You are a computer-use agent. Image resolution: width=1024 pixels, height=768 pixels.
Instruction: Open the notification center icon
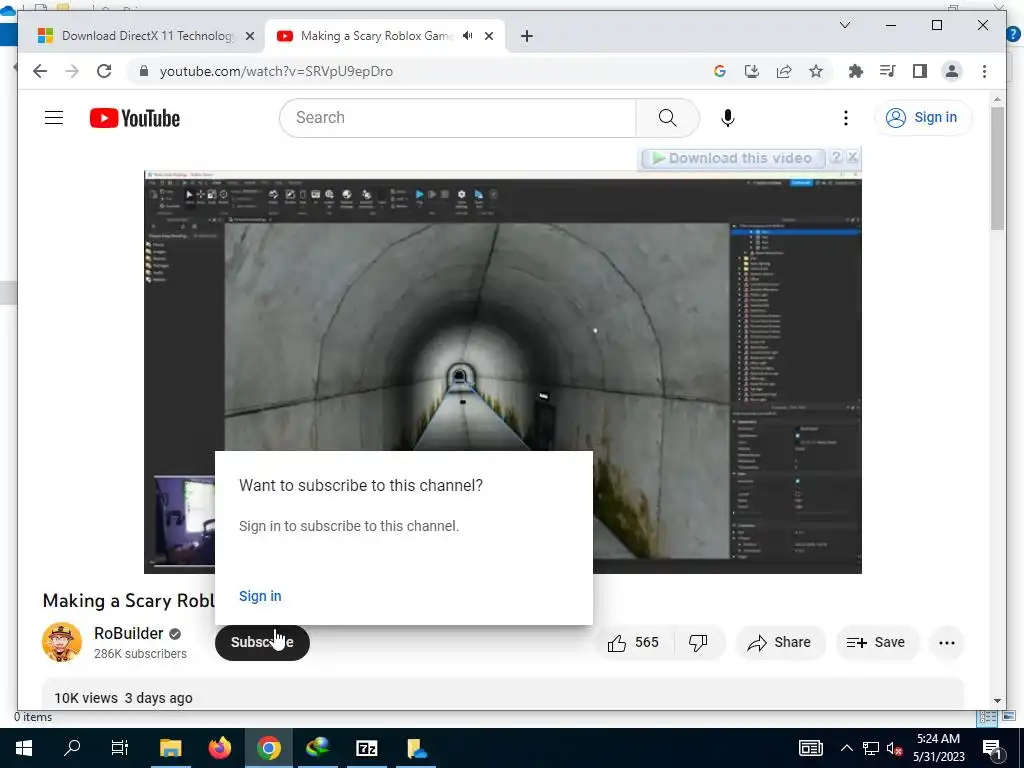click(991, 748)
